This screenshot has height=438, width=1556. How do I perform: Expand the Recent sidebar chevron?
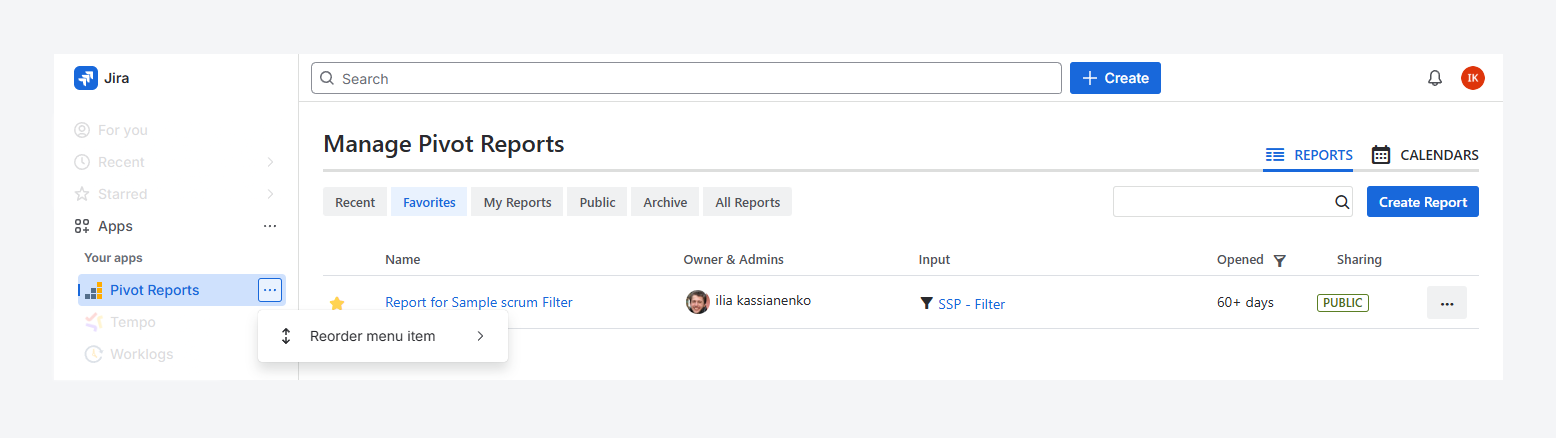270,162
